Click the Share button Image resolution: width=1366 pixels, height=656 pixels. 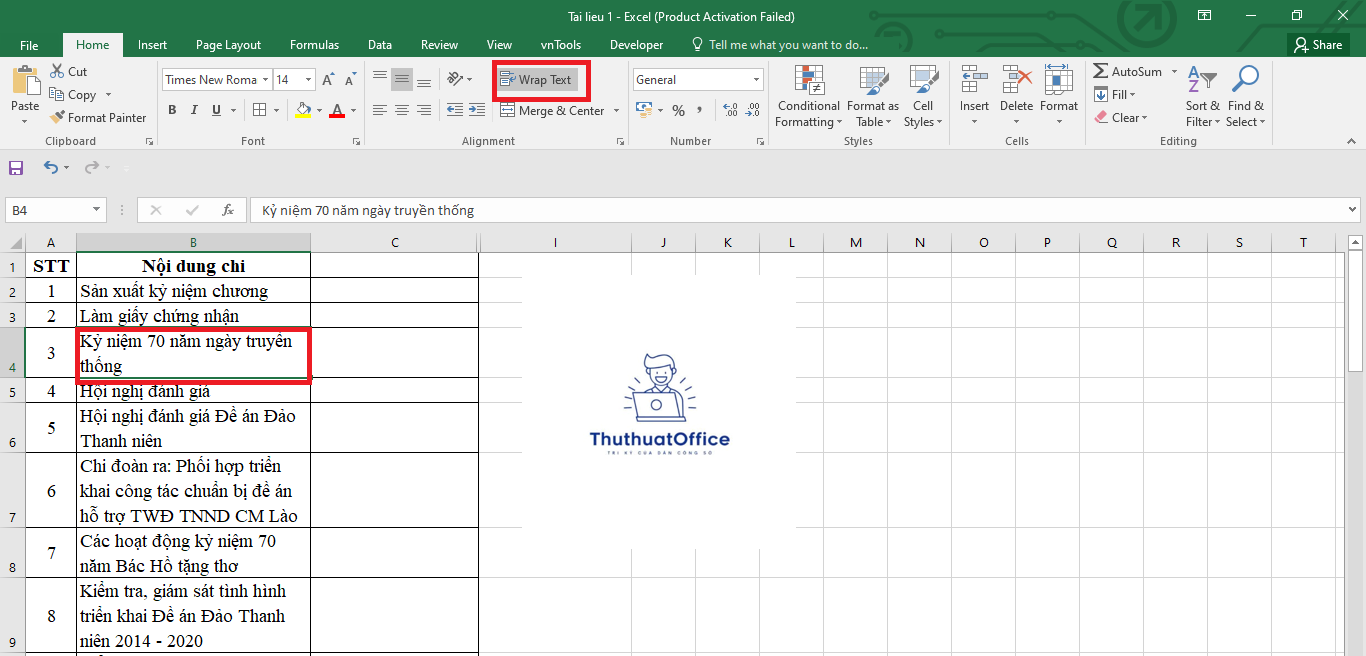pos(1317,45)
